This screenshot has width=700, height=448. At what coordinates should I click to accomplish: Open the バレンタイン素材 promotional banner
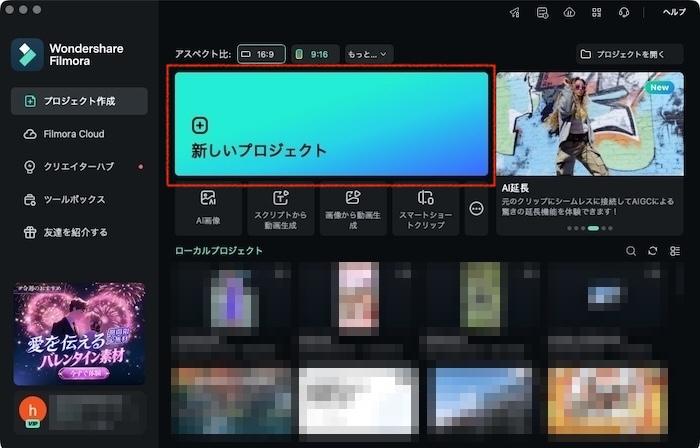79,333
